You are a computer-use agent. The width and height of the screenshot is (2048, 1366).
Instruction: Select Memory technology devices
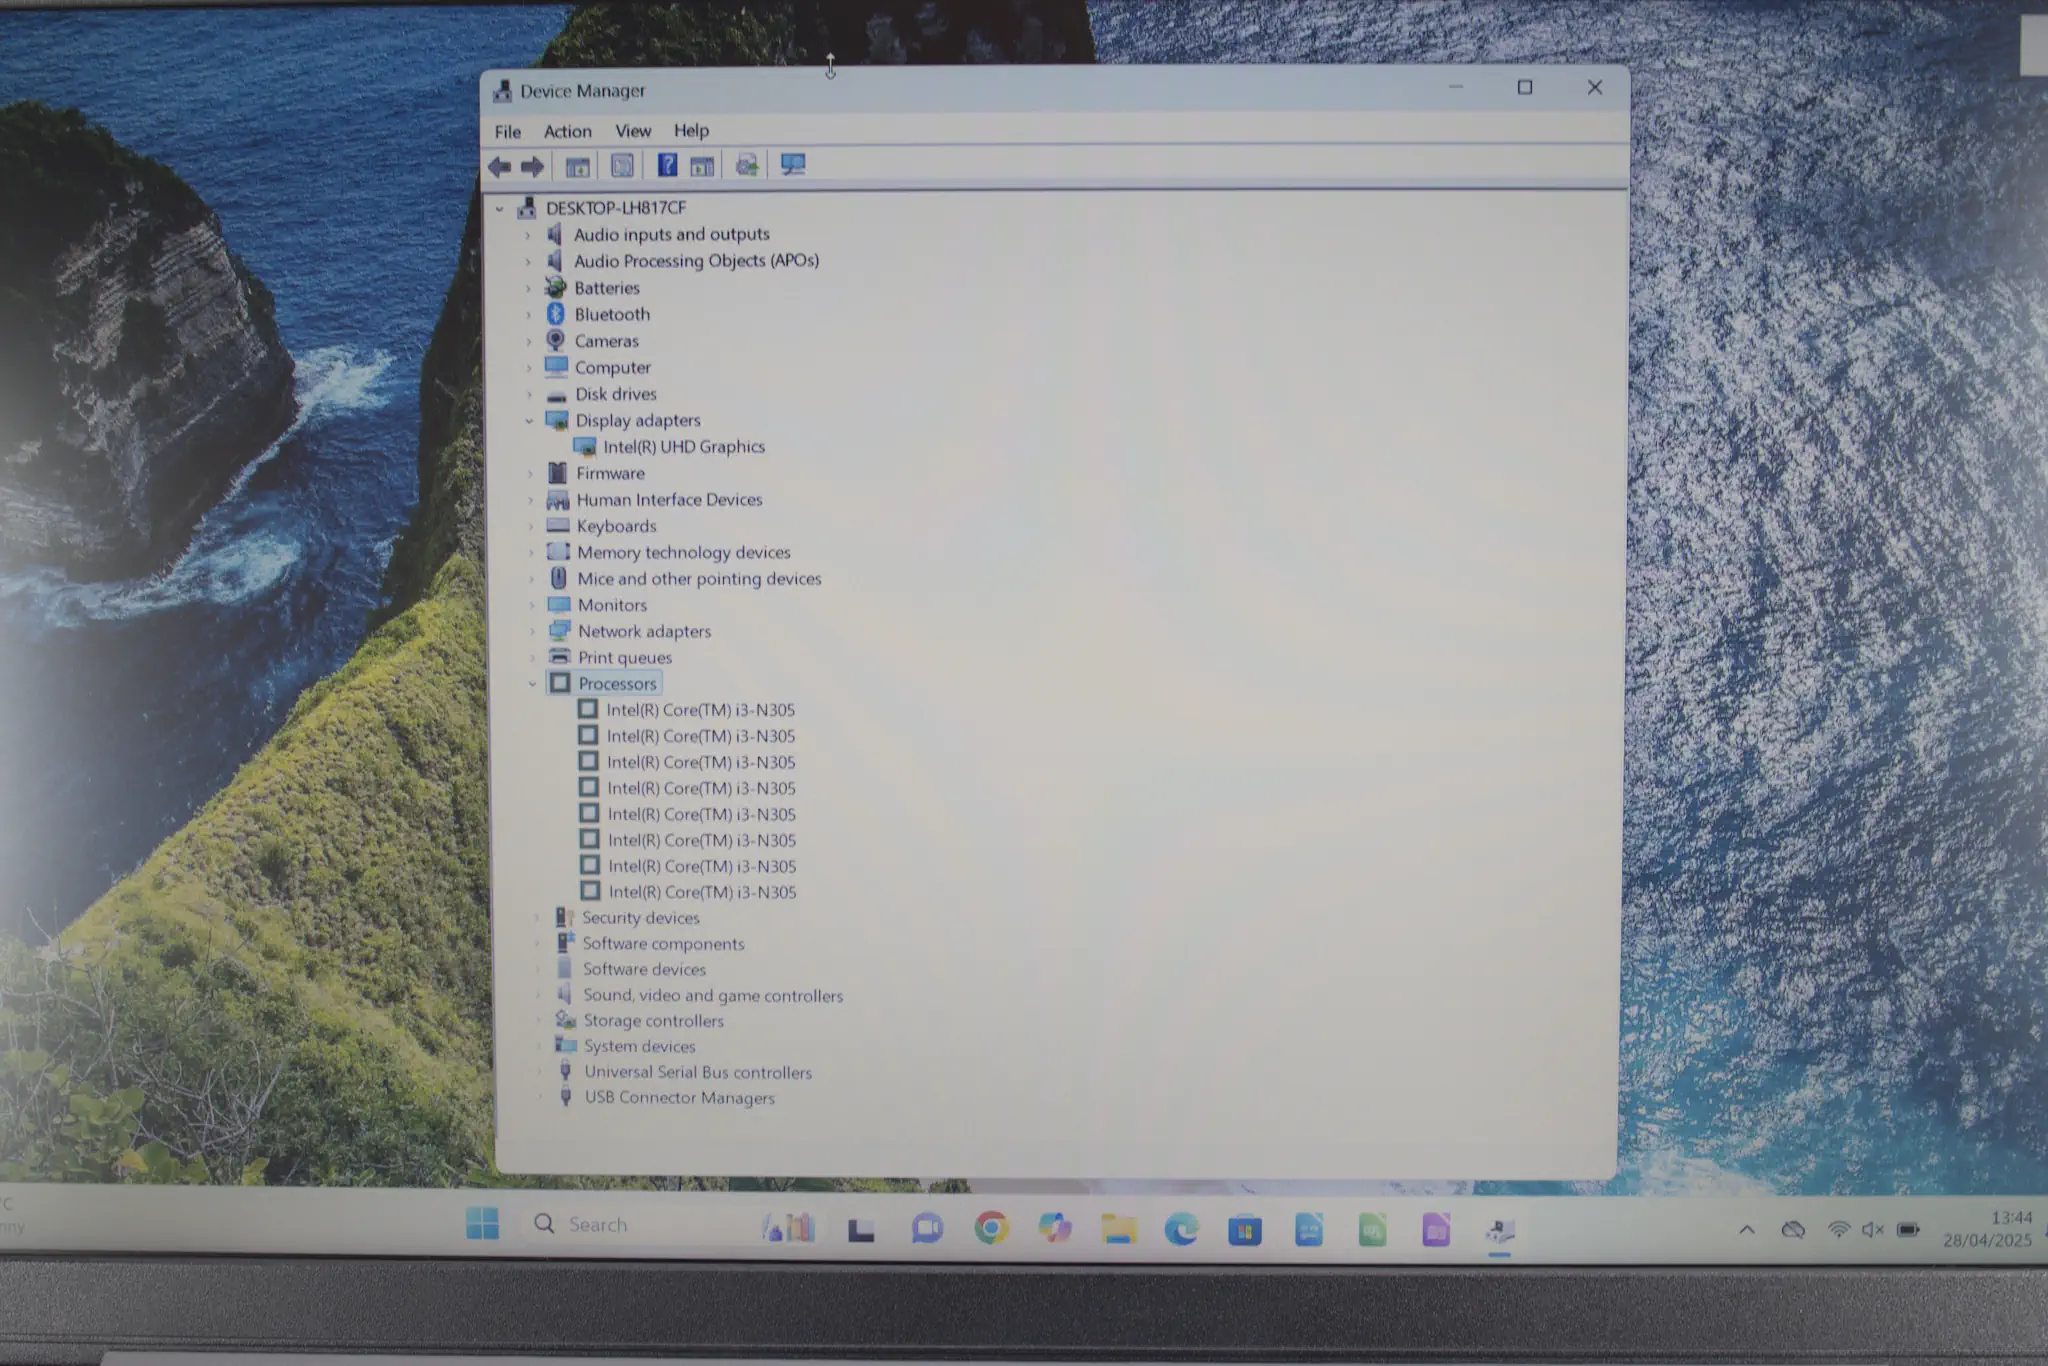[x=683, y=553]
